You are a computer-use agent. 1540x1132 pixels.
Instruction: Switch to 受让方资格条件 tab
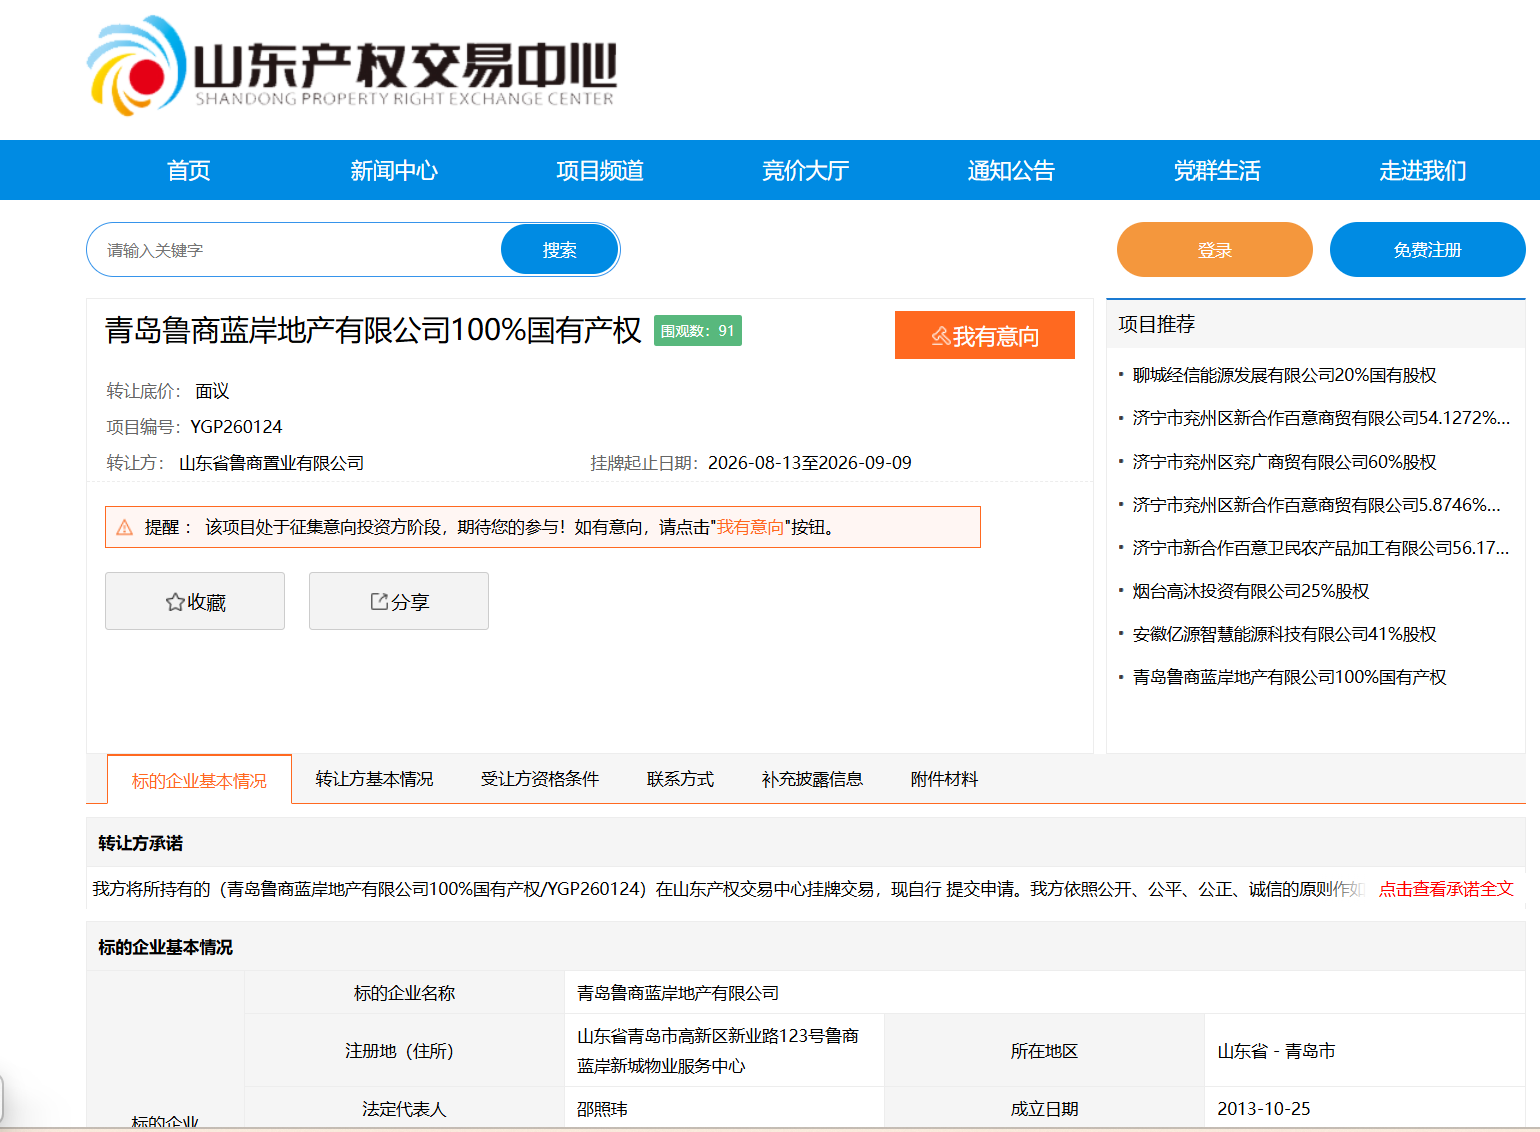click(540, 779)
